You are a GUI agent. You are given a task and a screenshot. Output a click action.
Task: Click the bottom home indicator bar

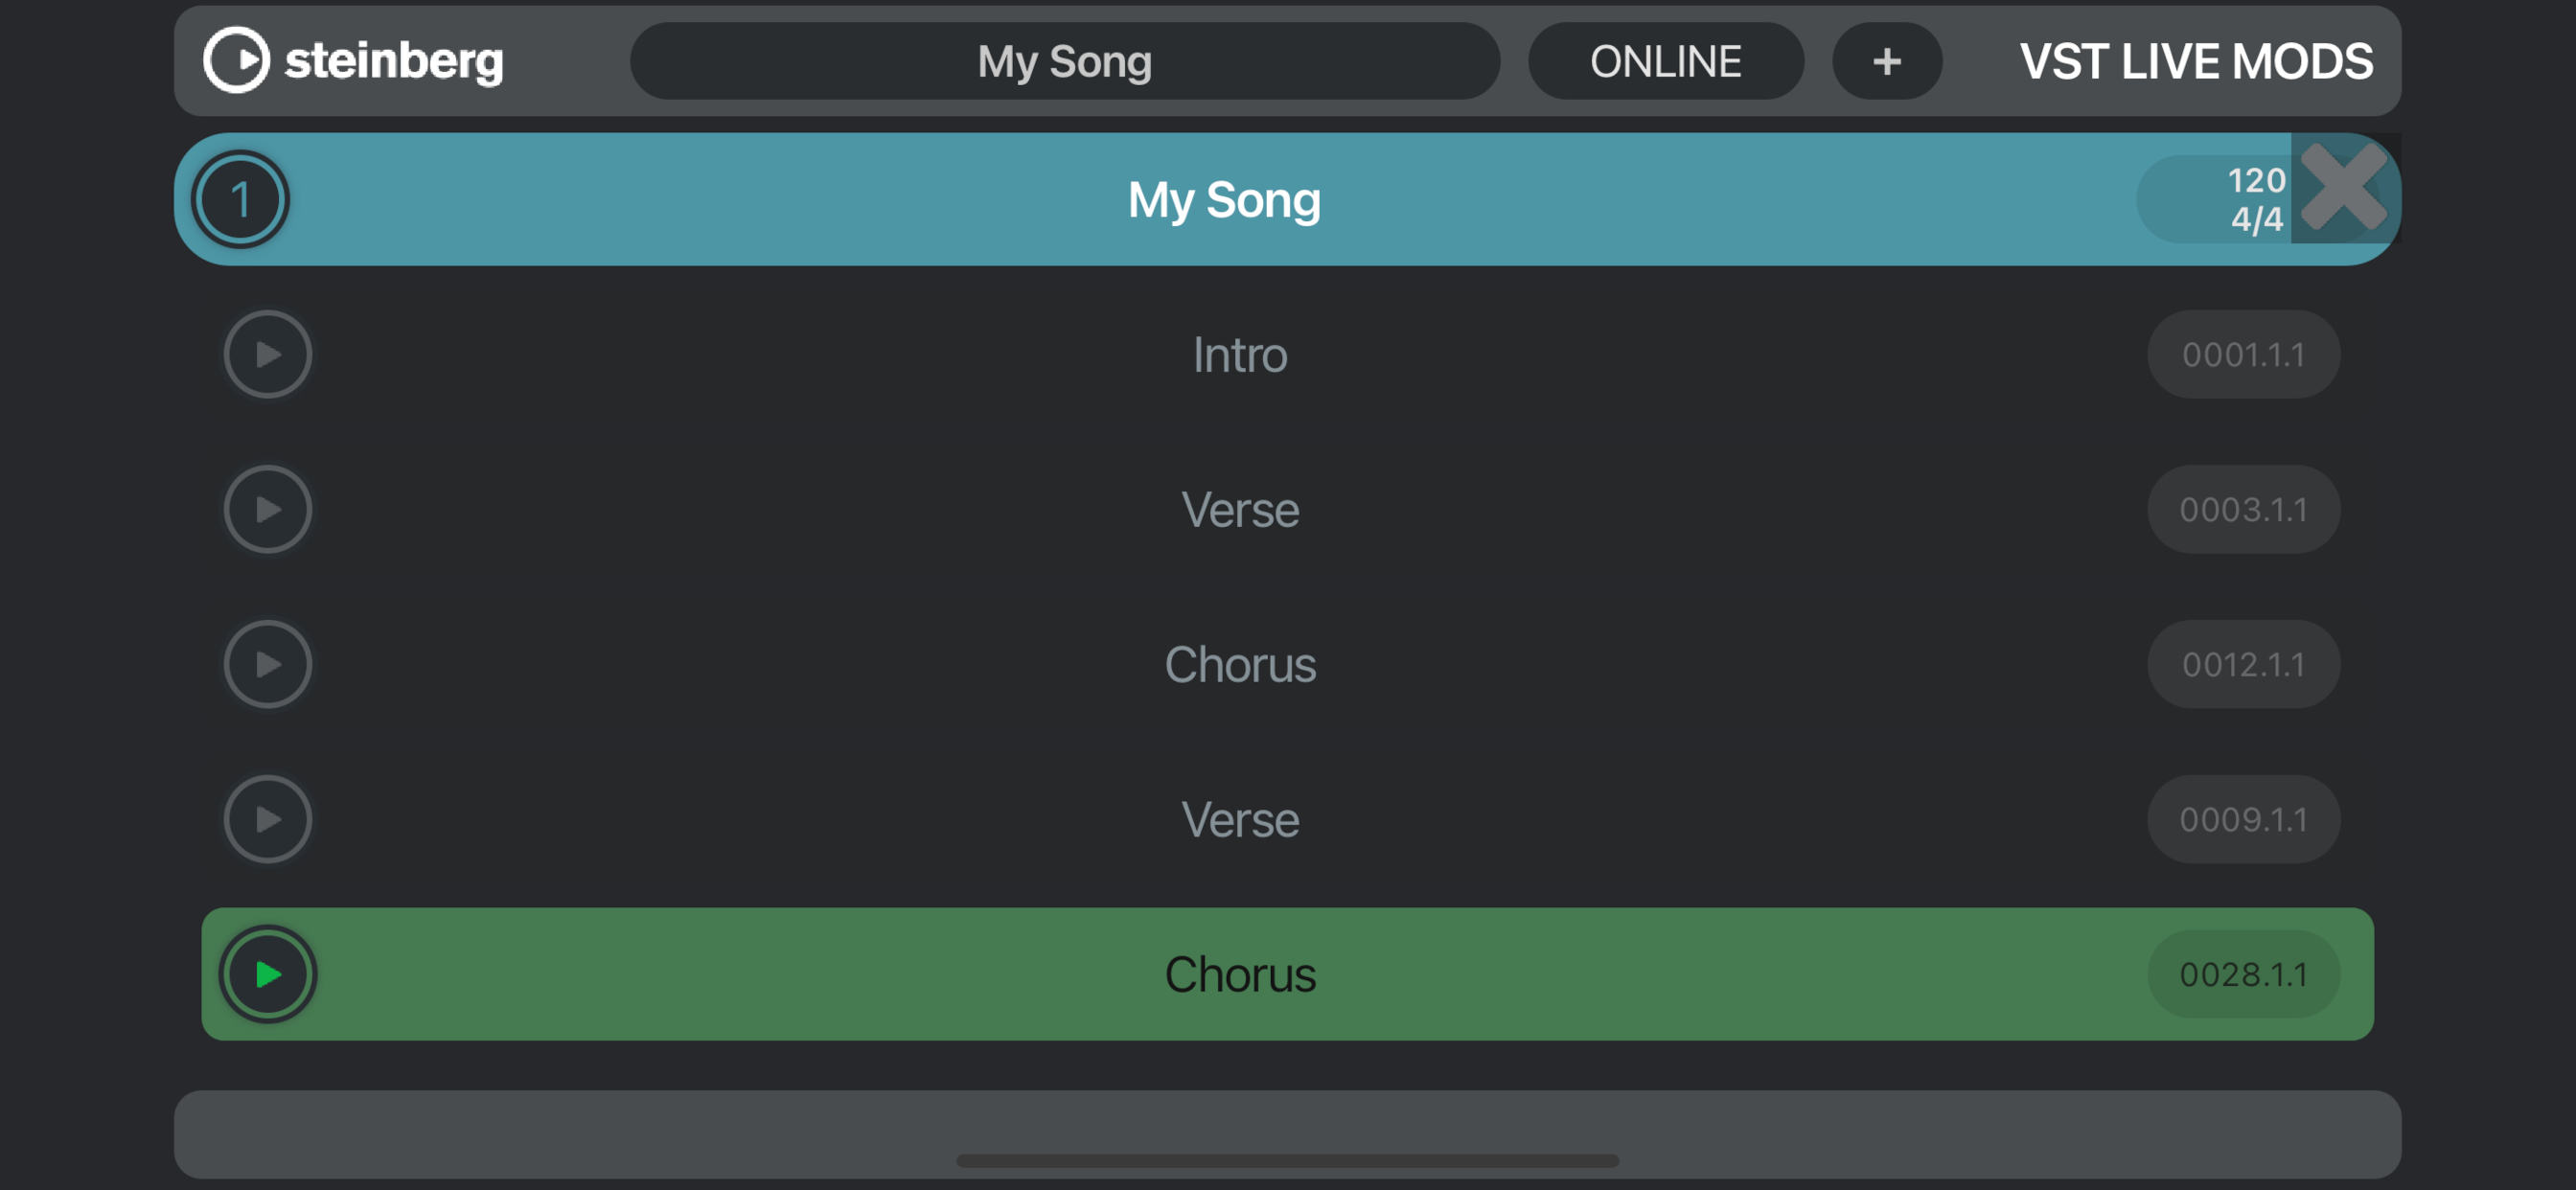tap(1287, 1160)
